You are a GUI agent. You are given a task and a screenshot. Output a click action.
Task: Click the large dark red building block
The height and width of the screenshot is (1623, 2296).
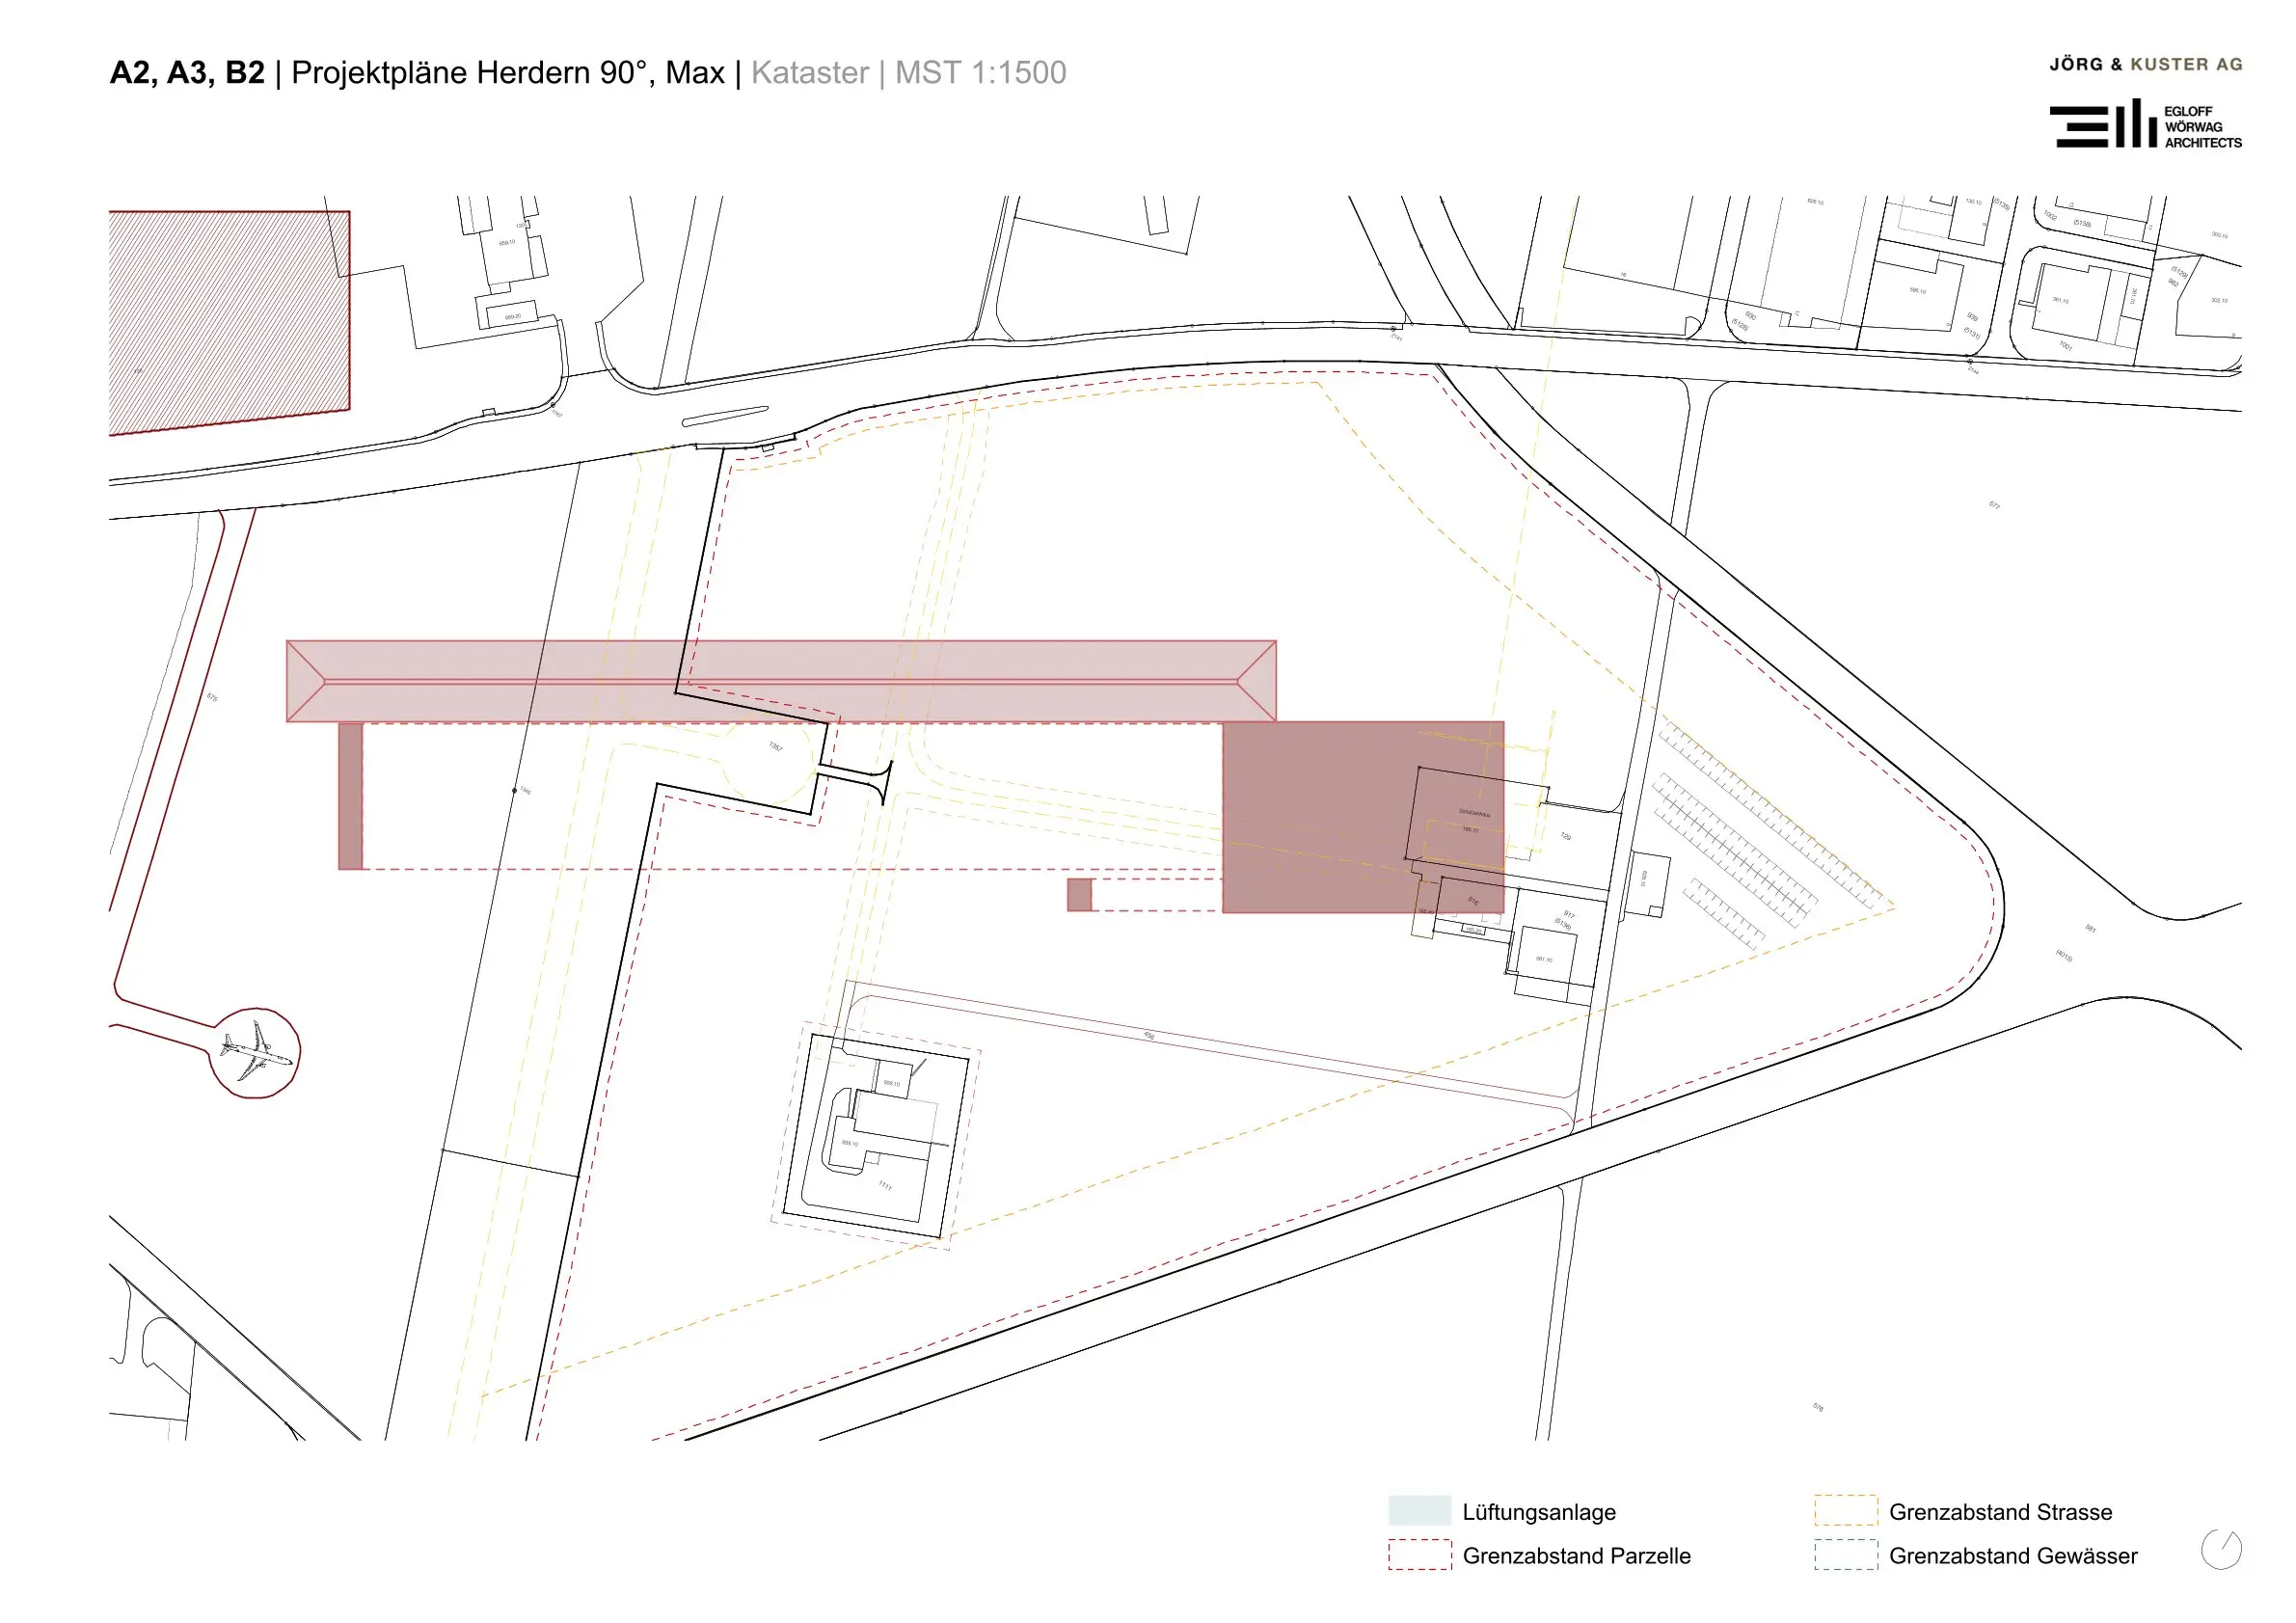tap(1362, 816)
